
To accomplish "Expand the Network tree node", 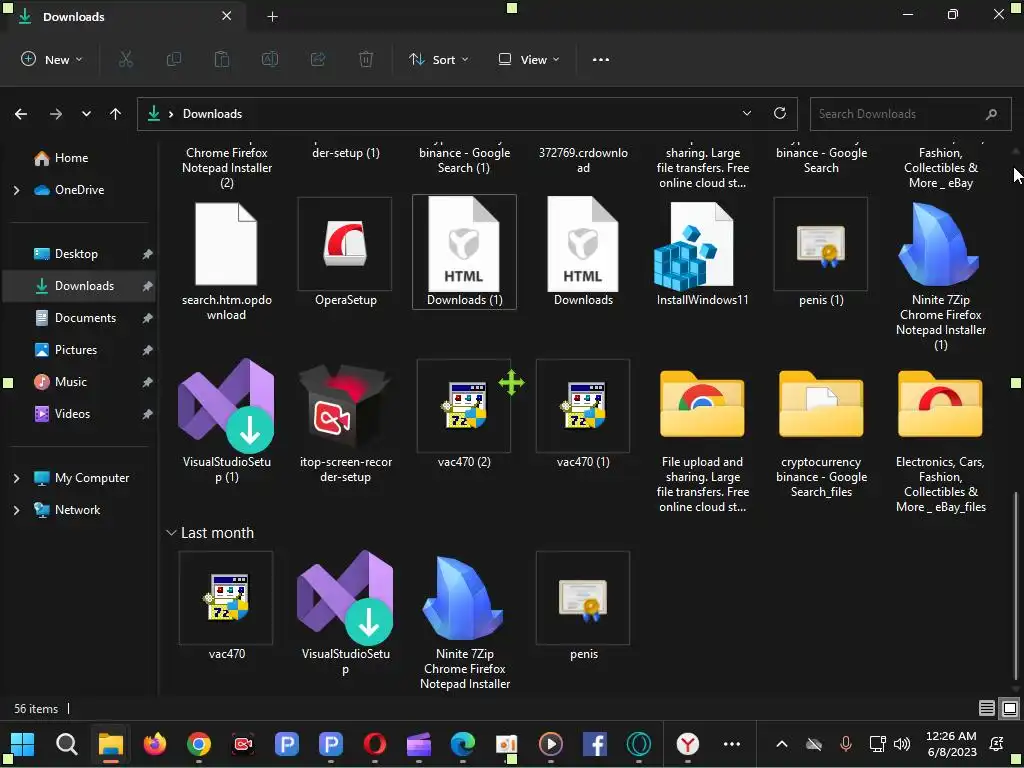I will point(16,510).
